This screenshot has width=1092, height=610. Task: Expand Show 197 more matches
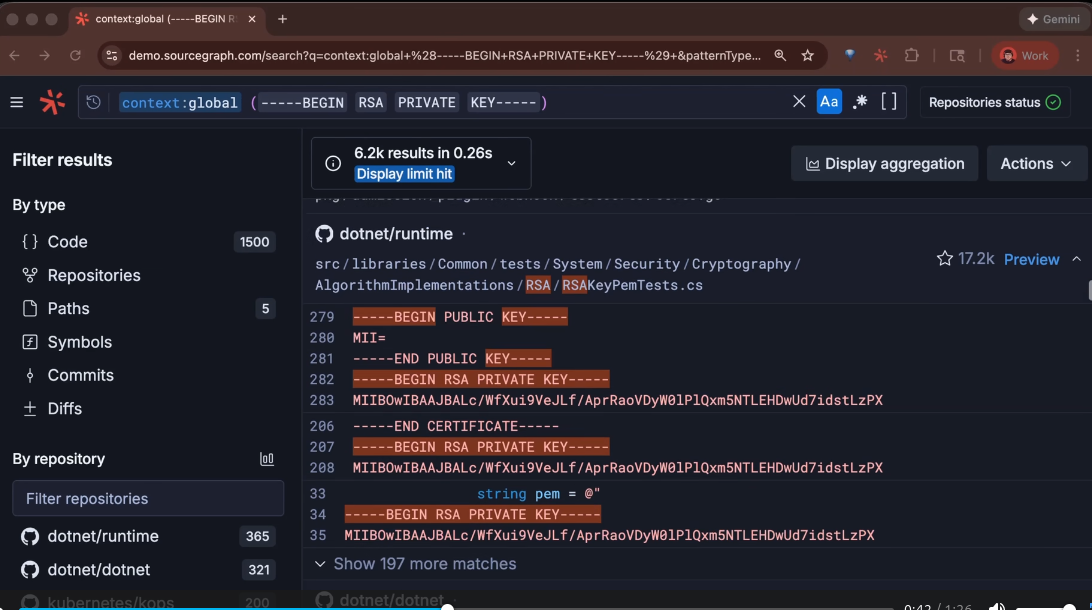(x=414, y=563)
